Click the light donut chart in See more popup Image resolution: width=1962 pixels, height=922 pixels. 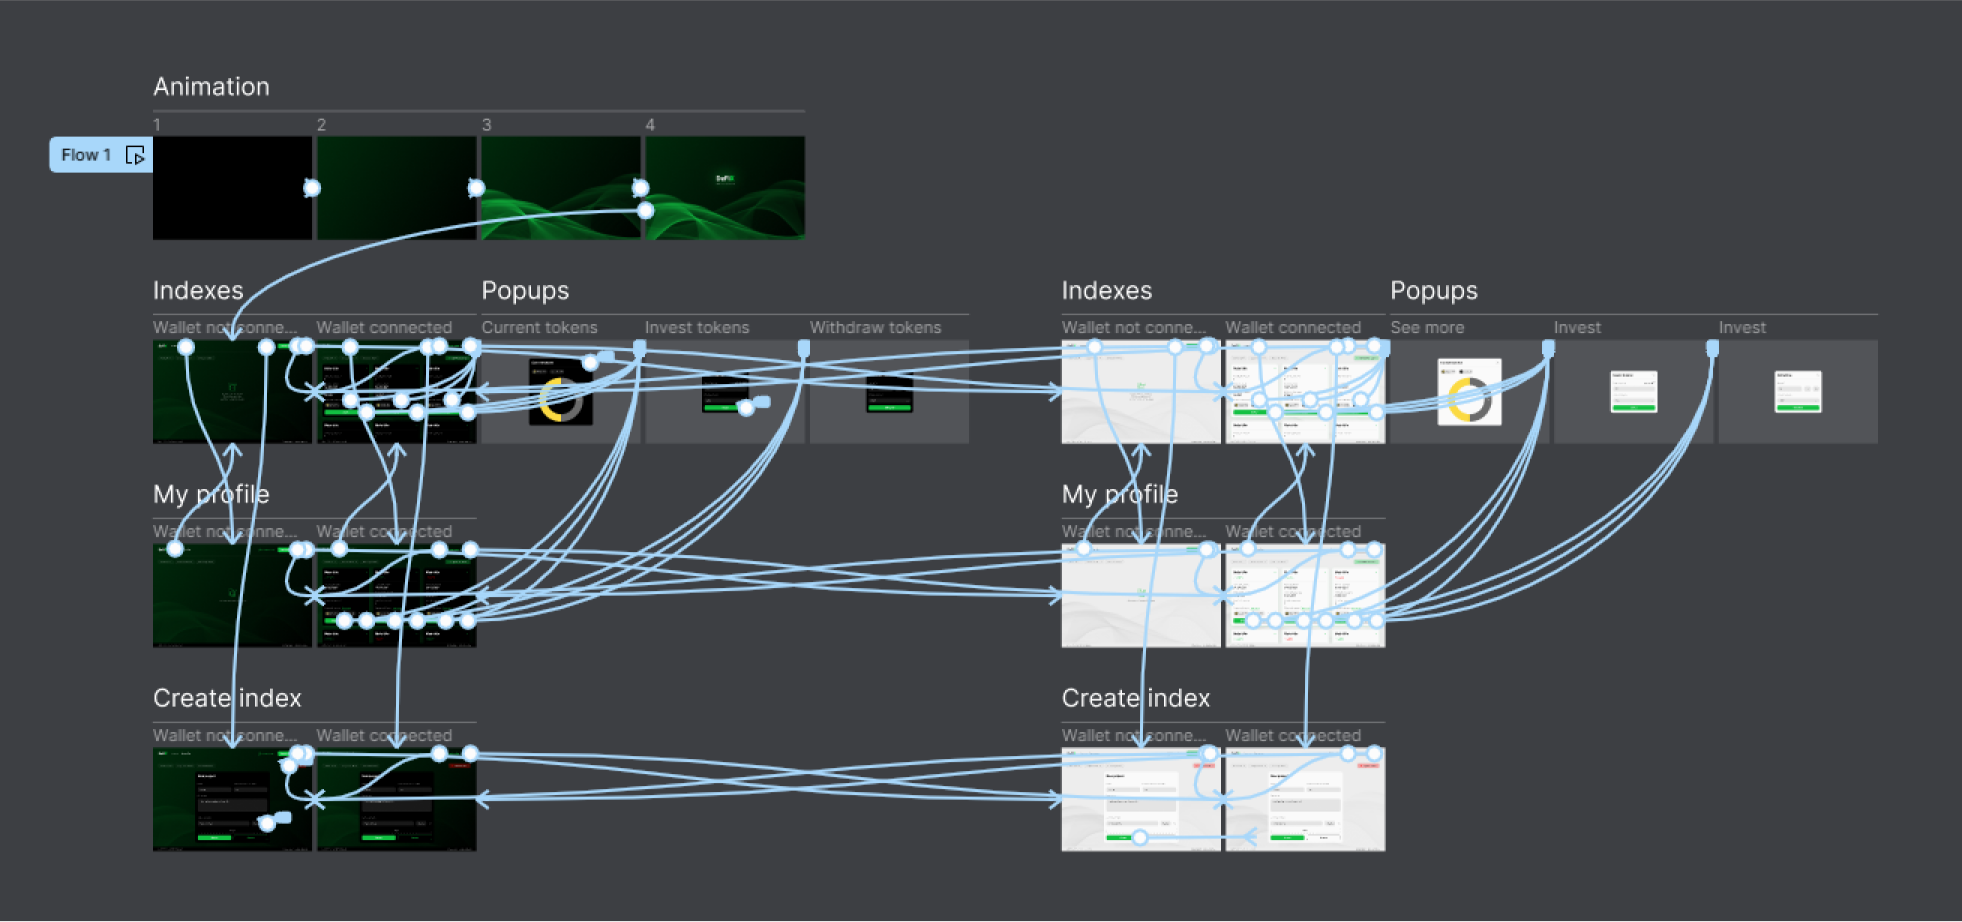tap(1469, 396)
